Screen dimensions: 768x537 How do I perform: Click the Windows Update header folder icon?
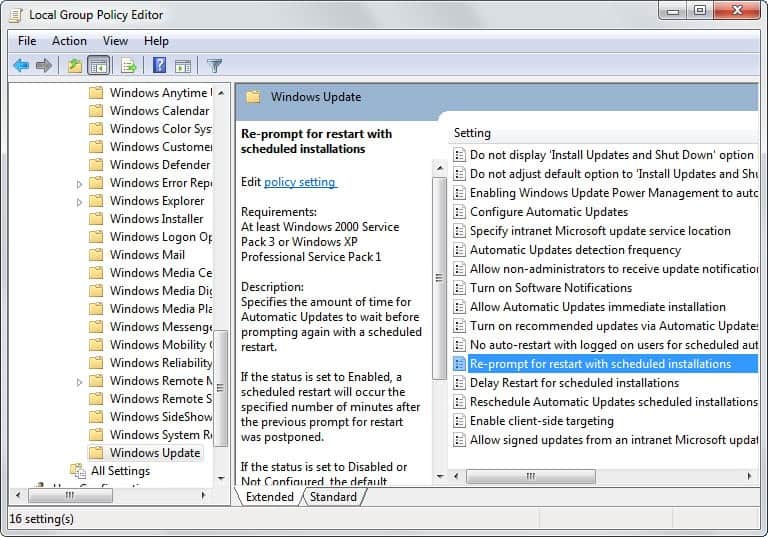tap(253, 97)
